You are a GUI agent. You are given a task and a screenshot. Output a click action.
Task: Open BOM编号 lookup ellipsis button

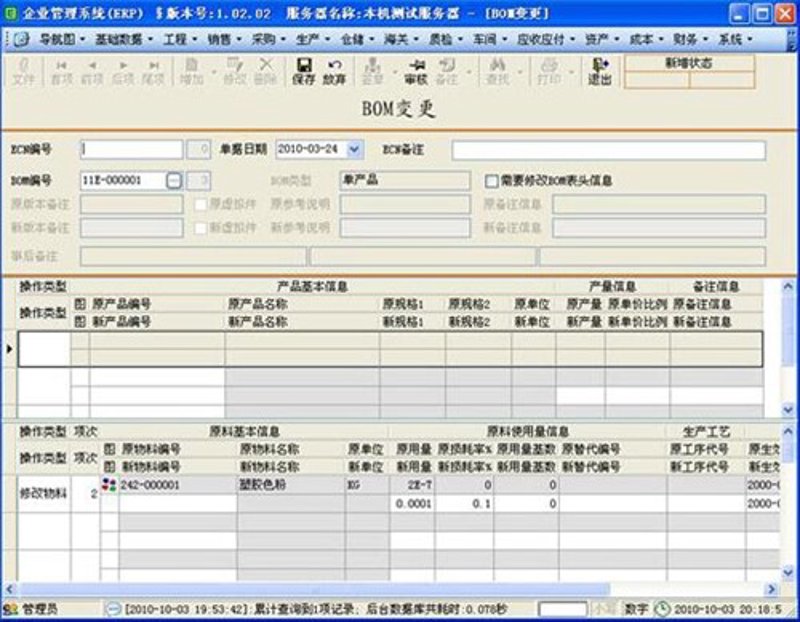pos(174,180)
